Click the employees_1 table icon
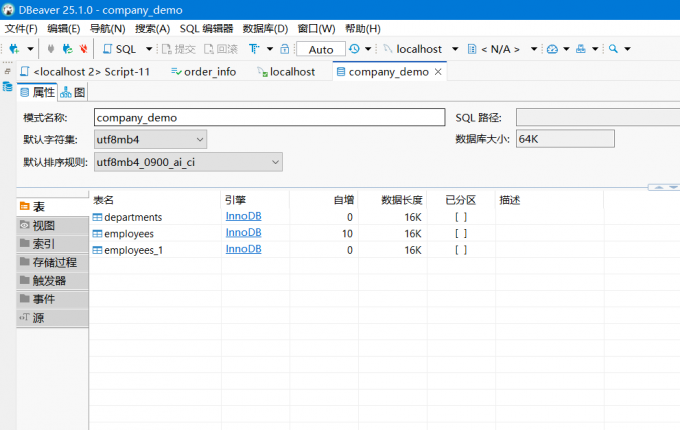The image size is (680, 430). 97,250
